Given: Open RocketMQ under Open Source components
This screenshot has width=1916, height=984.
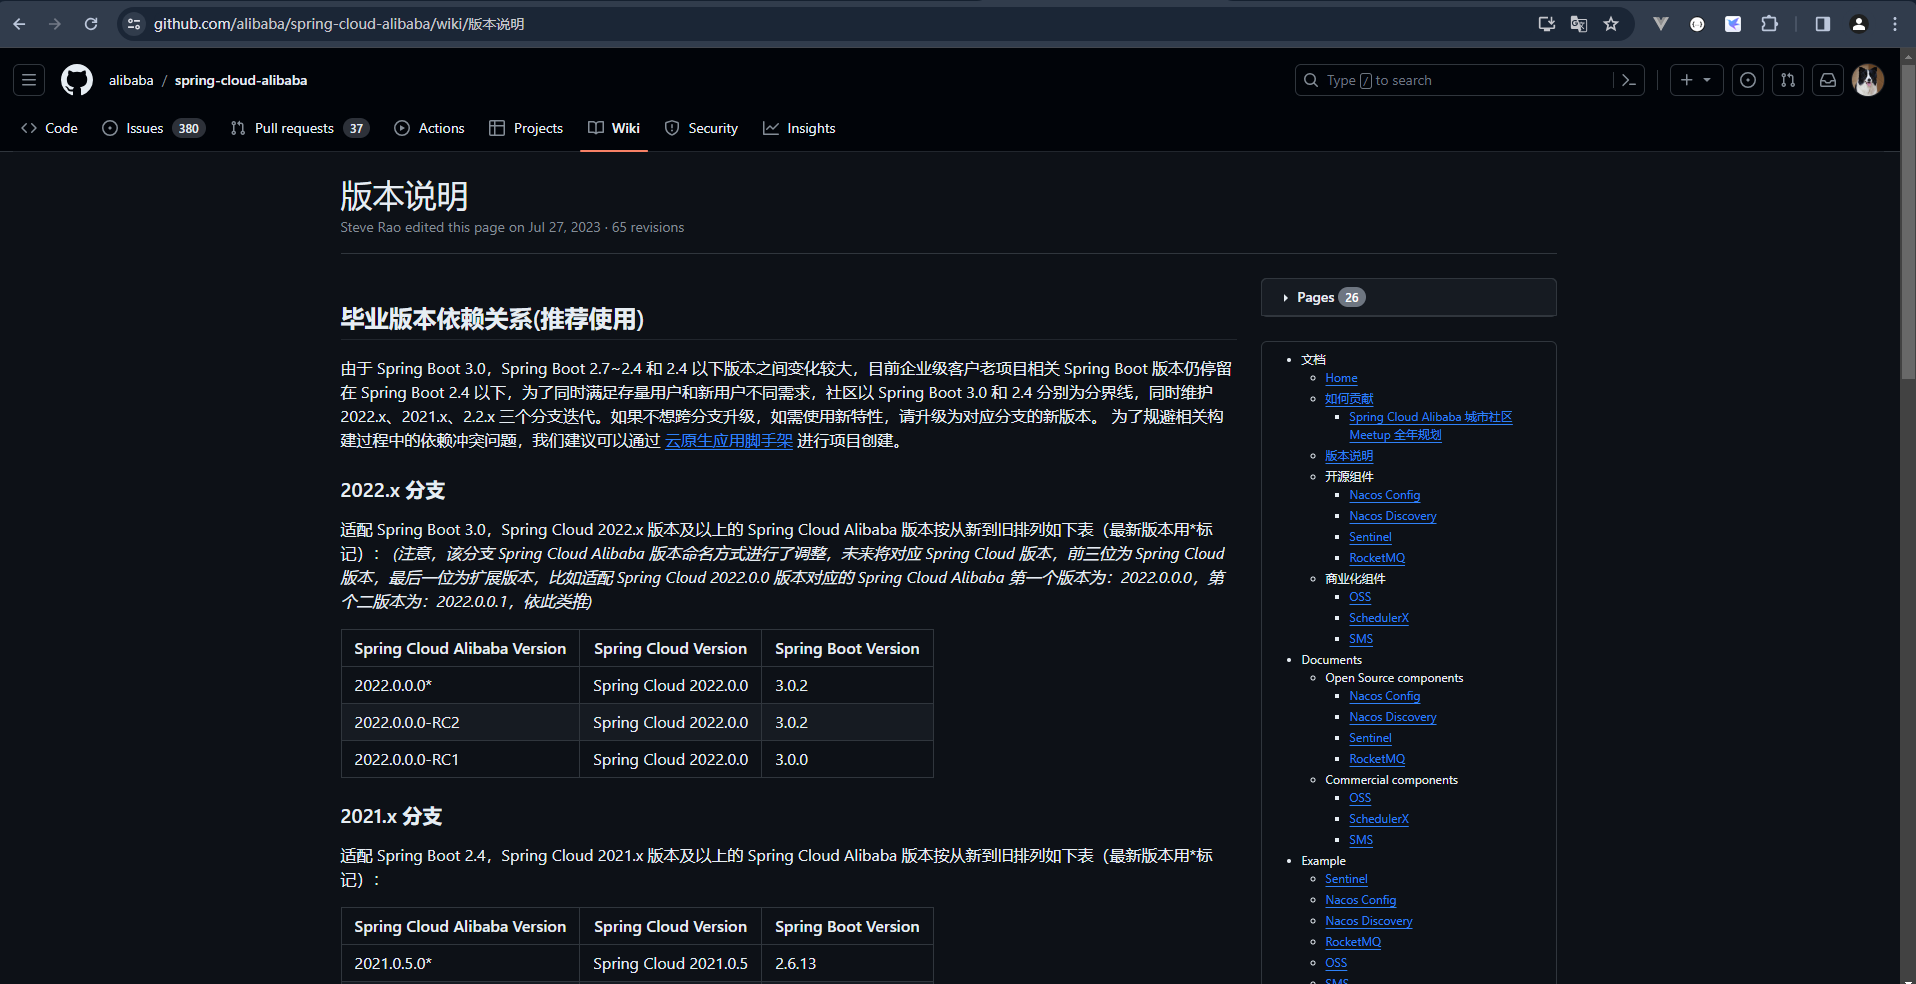Looking at the screenshot, I should pyautogui.click(x=1377, y=759).
